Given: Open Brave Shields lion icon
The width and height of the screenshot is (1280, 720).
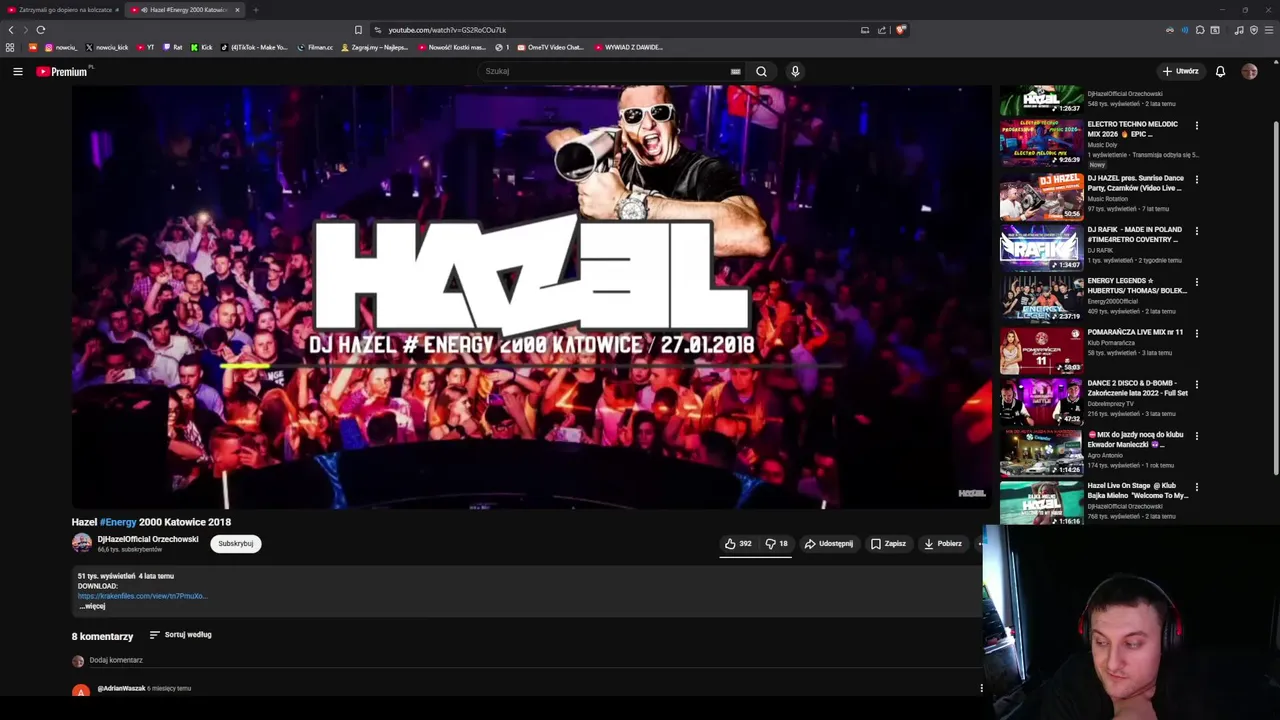Looking at the screenshot, I should pos(900,30).
